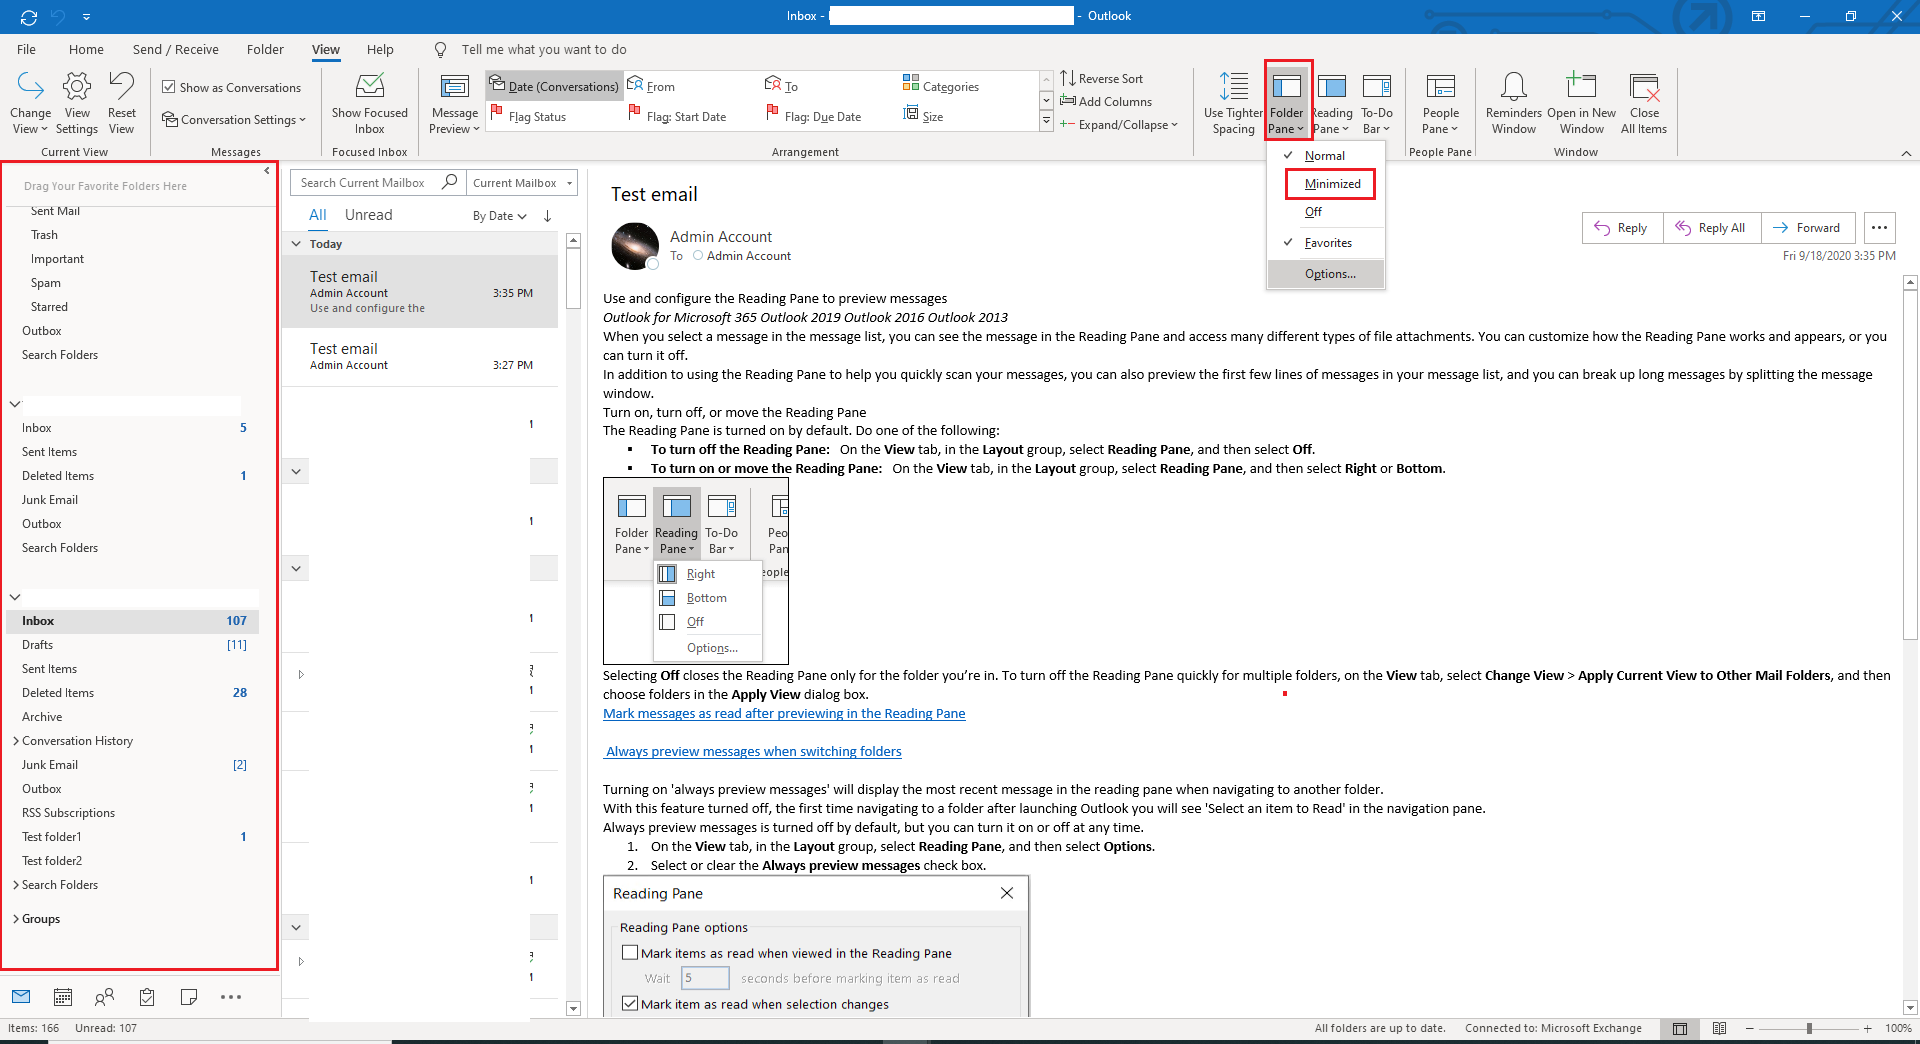The width and height of the screenshot is (1920, 1044).
Task: Open the Reminders Window
Action: (x=1514, y=103)
